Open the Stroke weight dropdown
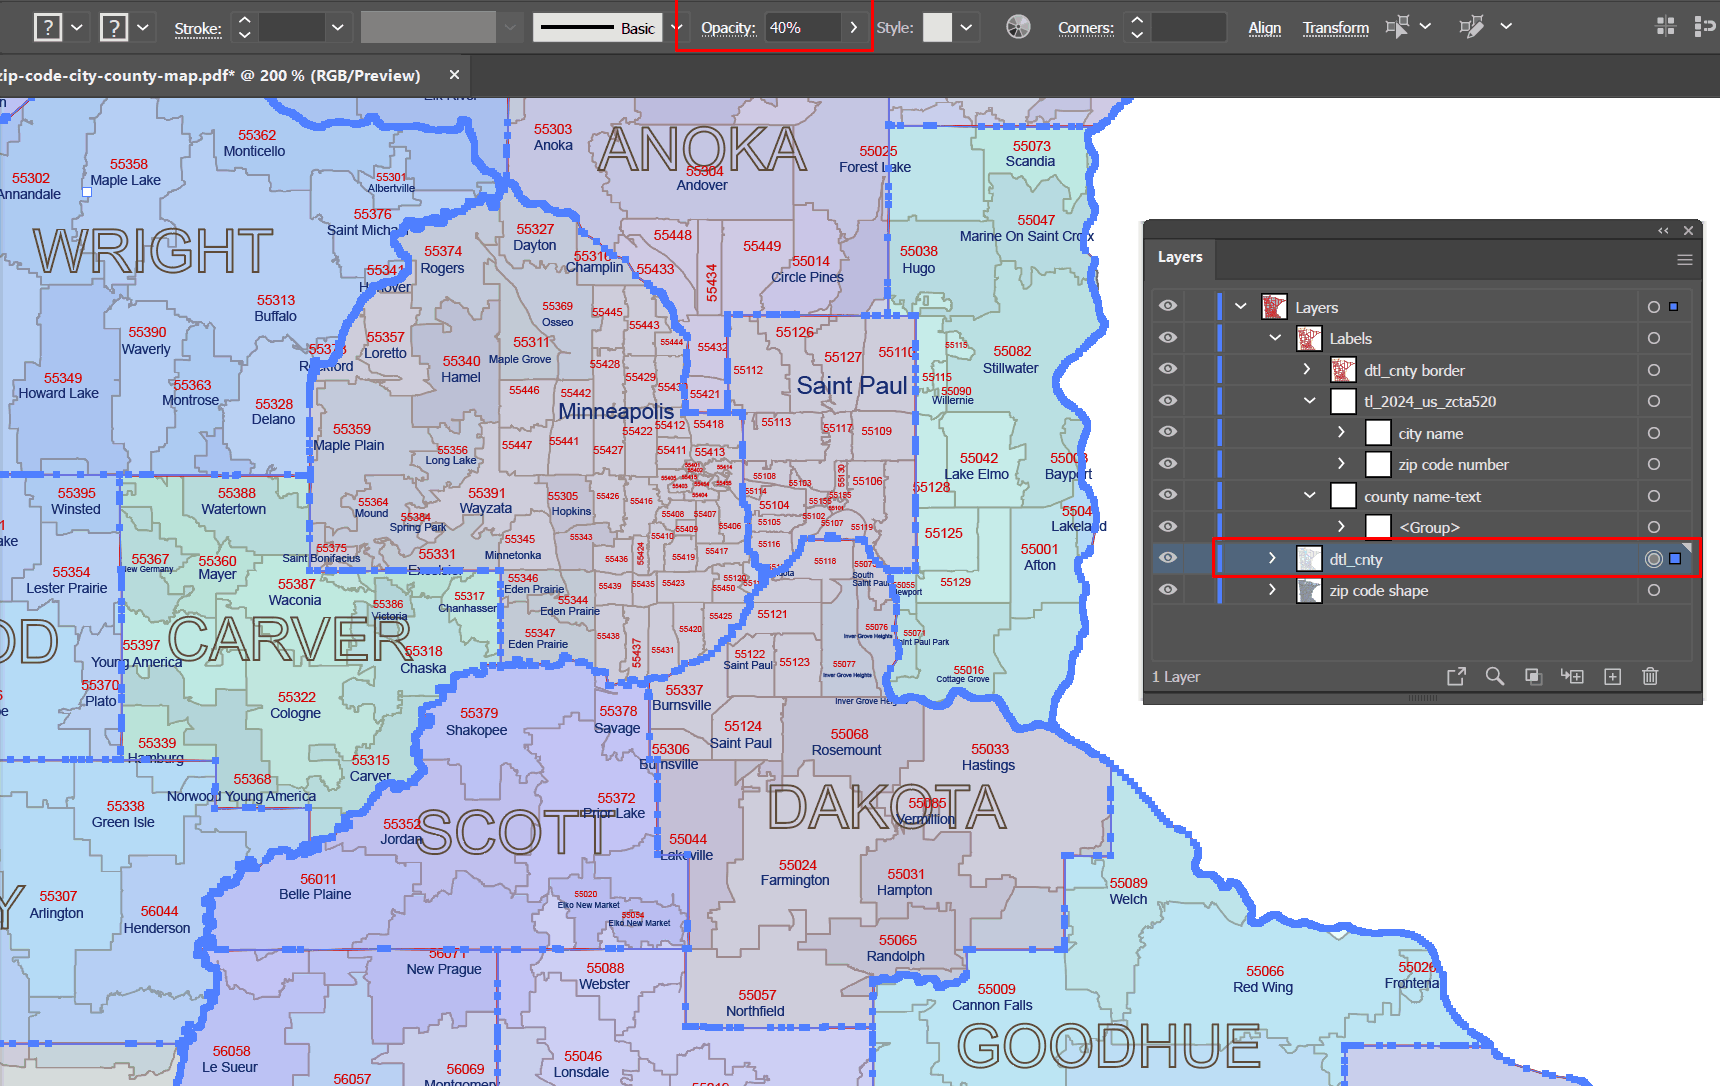The width and height of the screenshot is (1720, 1086). [338, 27]
